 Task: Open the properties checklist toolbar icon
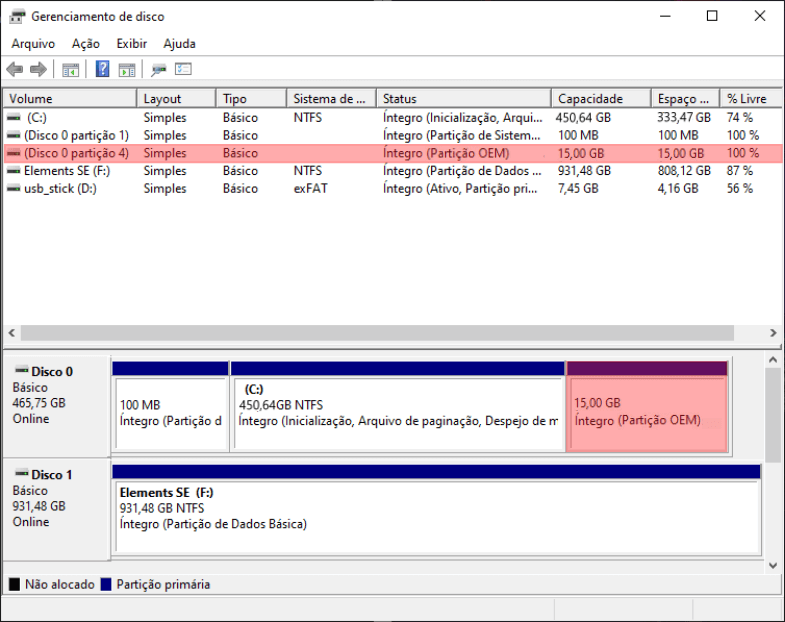point(183,69)
